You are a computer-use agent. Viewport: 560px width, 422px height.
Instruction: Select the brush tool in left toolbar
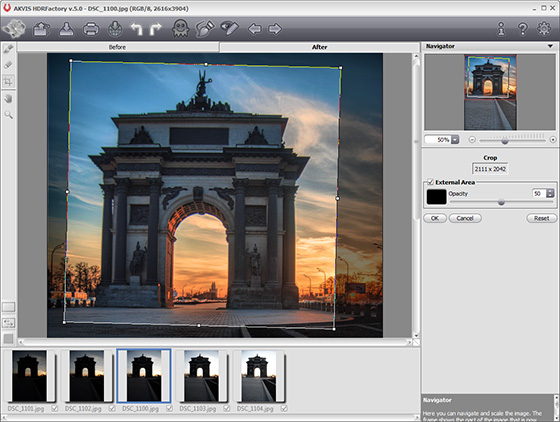click(8, 49)
